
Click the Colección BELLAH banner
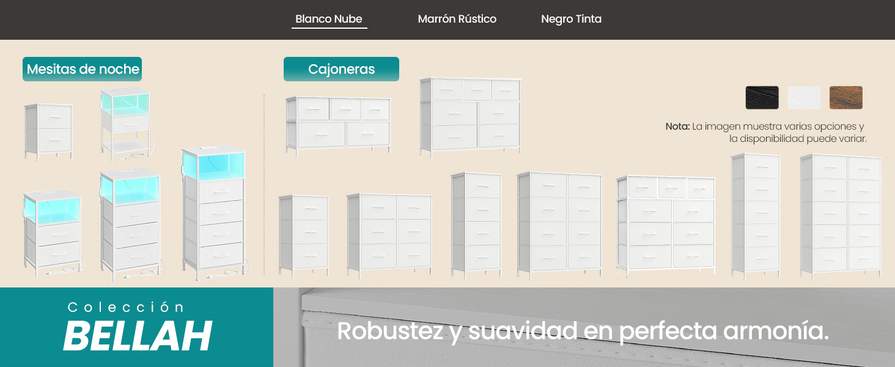point(136,327)
